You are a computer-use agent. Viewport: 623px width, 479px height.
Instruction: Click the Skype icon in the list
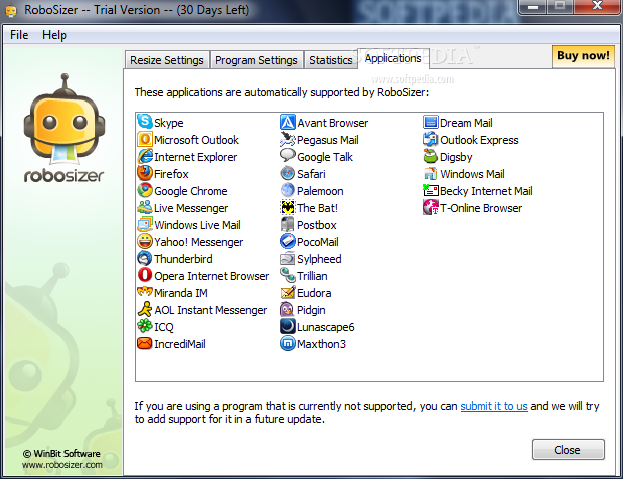coord(145,122)
